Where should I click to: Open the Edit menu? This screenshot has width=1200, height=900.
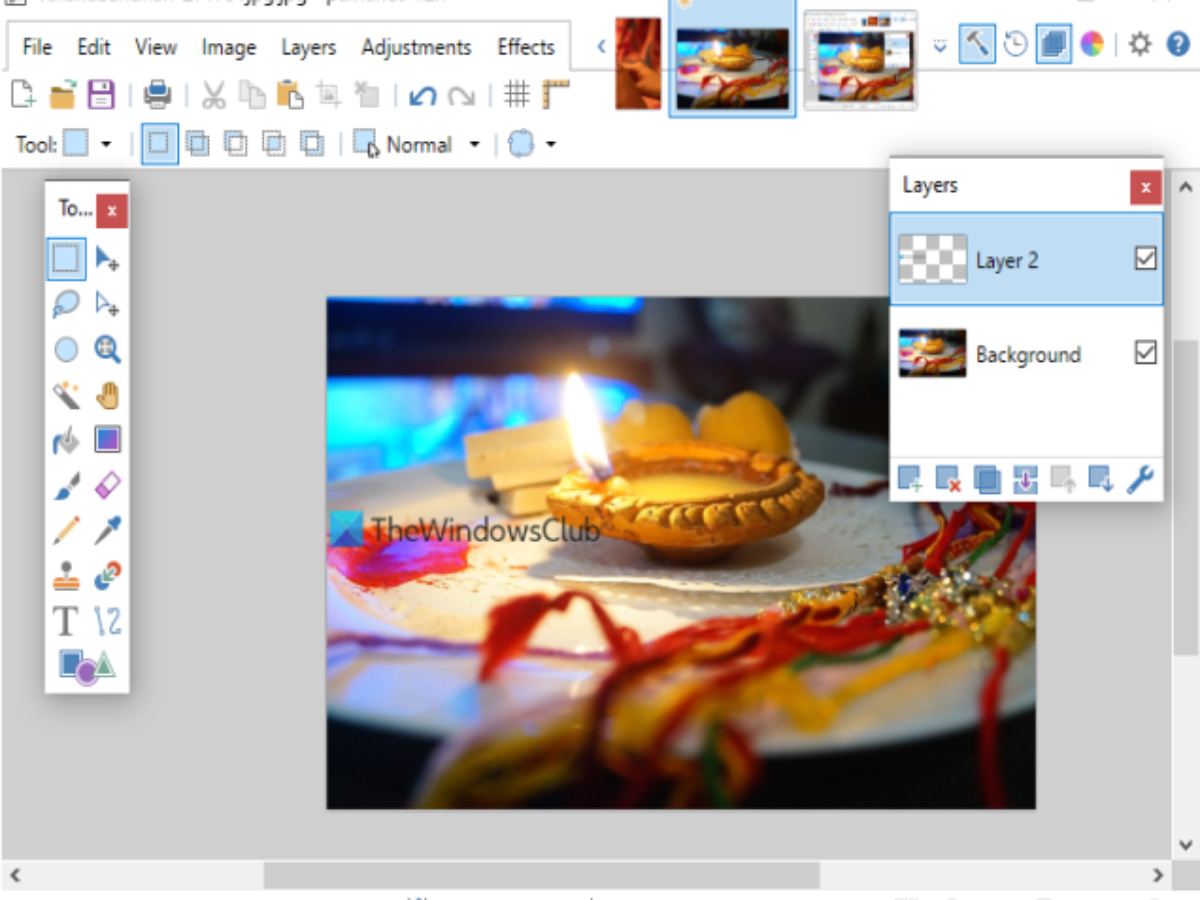pyautogui.click(x=94, y=47)
